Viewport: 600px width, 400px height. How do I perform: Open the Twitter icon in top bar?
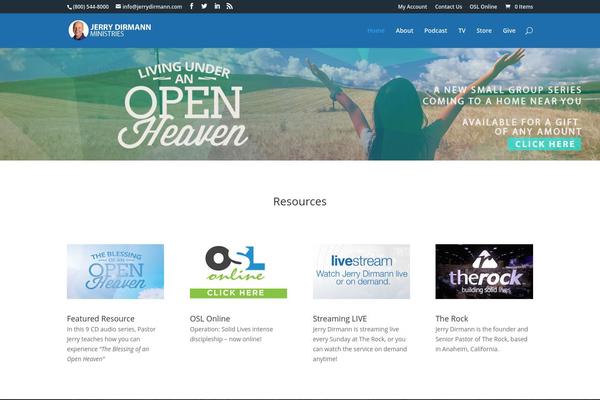pyautogui.click(x=204, y=6)
